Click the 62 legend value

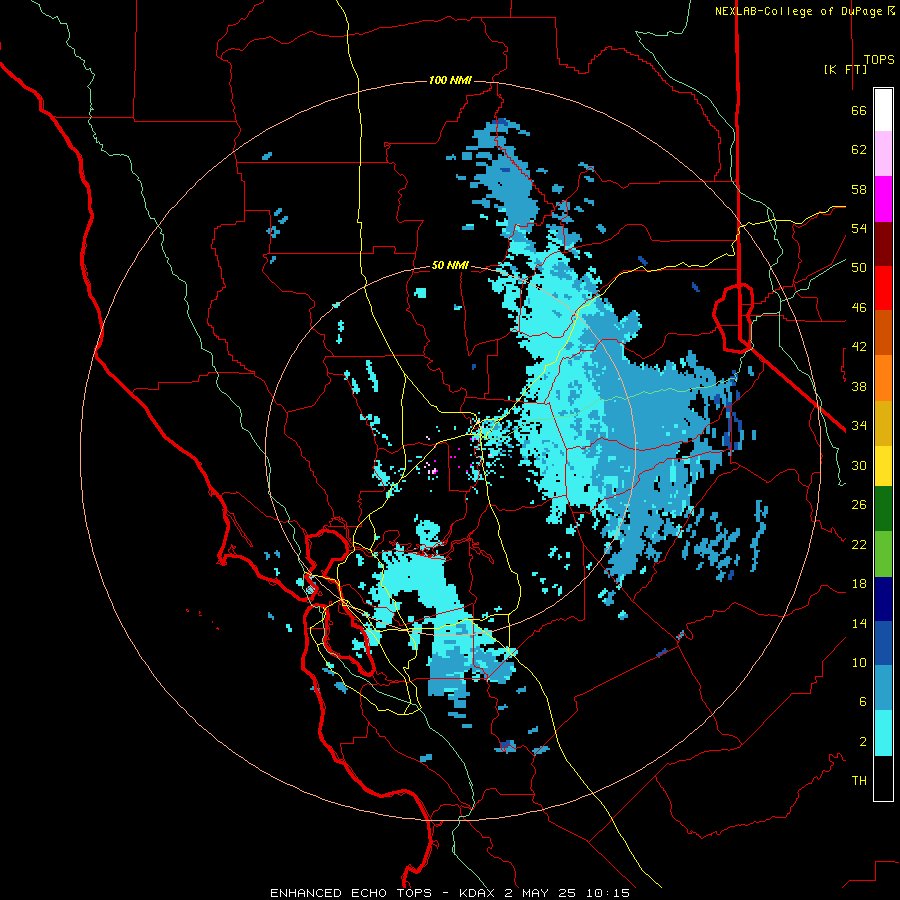[x=859, y=150]
